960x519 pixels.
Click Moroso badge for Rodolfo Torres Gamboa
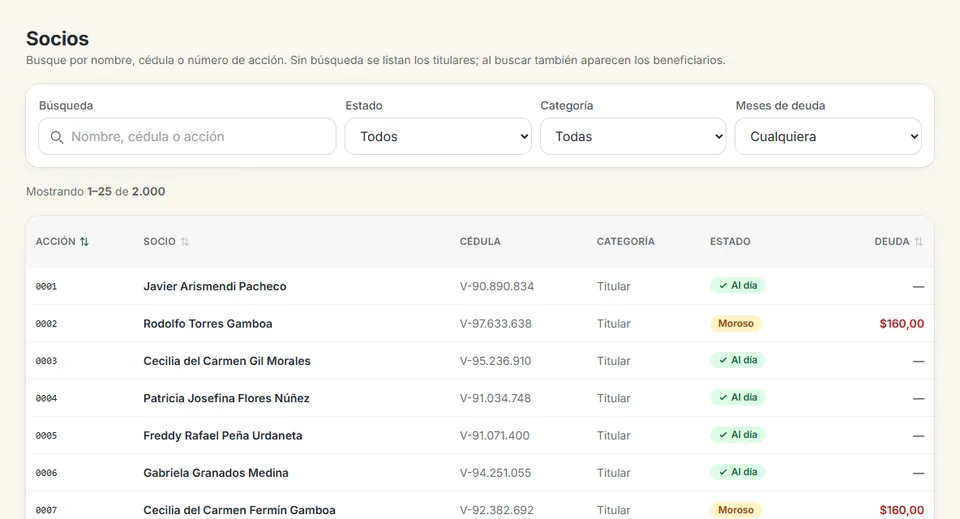click(735, 323)
